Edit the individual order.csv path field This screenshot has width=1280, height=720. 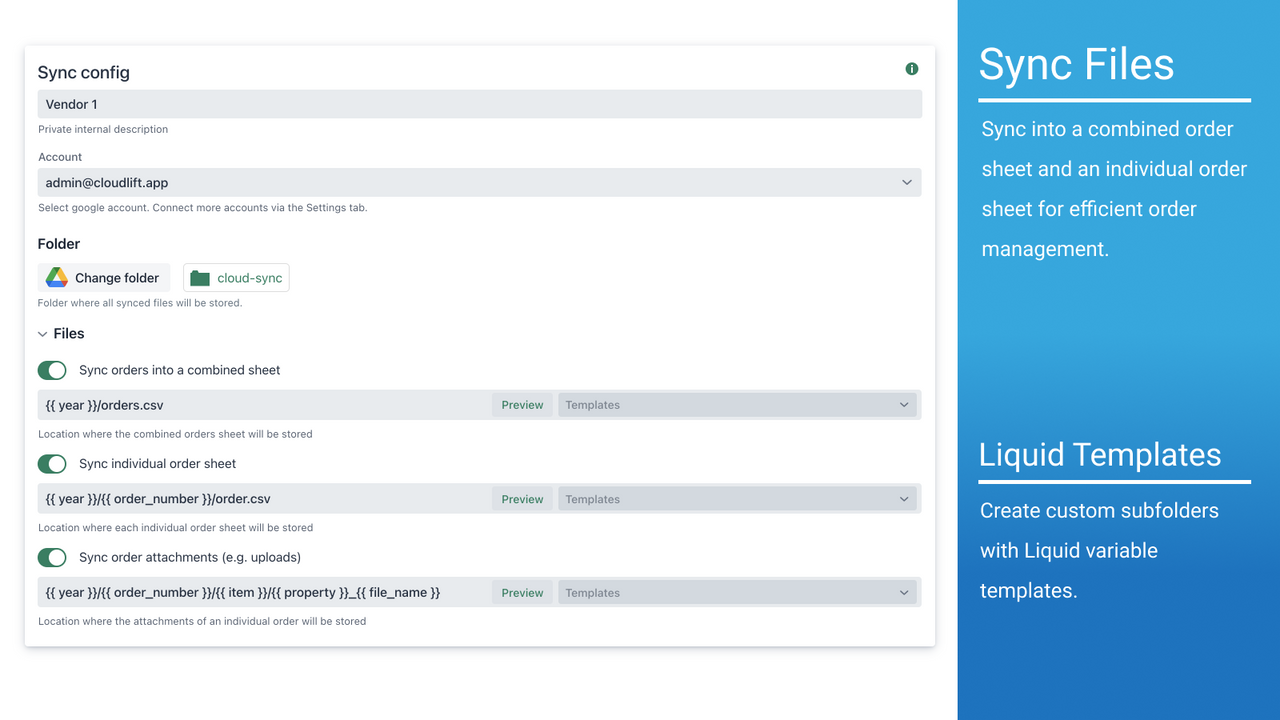(x=265, y=499)
